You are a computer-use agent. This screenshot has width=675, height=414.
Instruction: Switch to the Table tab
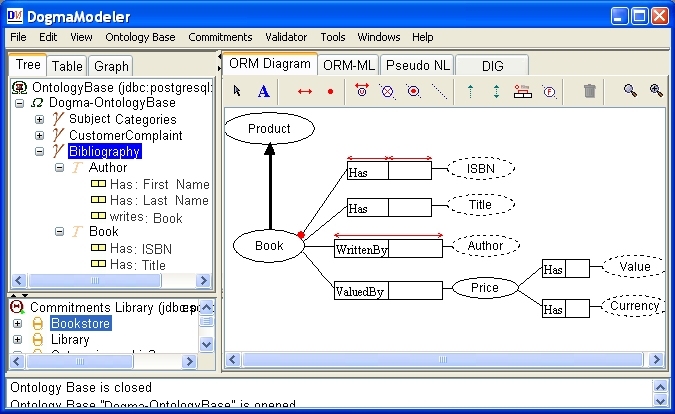click(67, 66)
